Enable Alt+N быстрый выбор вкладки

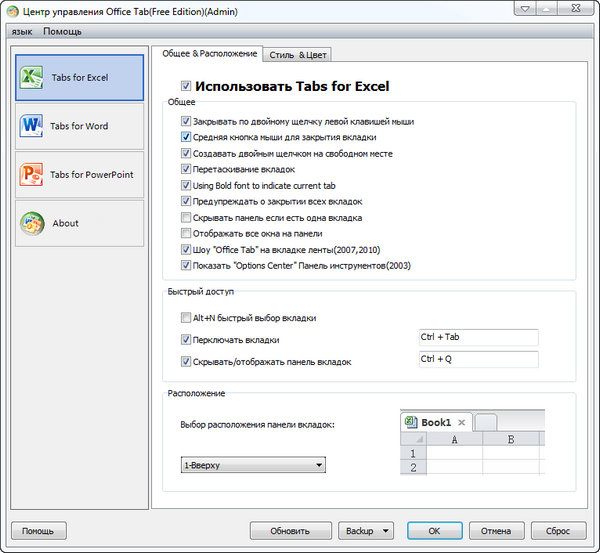point(186,318)
